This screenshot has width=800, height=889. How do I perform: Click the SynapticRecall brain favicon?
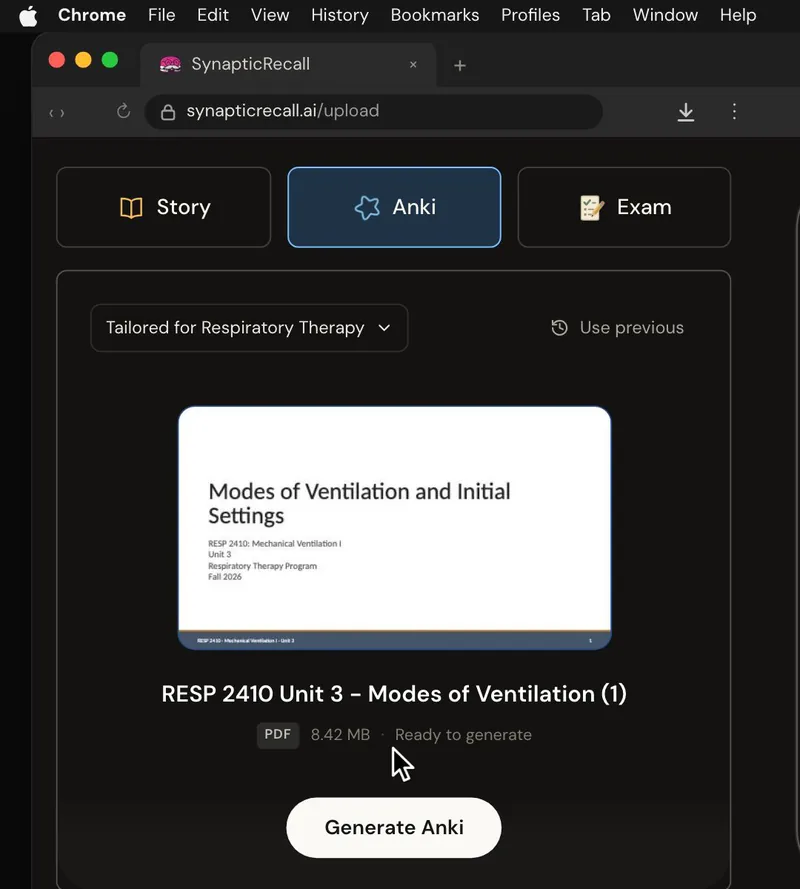[x=170, y=64]
